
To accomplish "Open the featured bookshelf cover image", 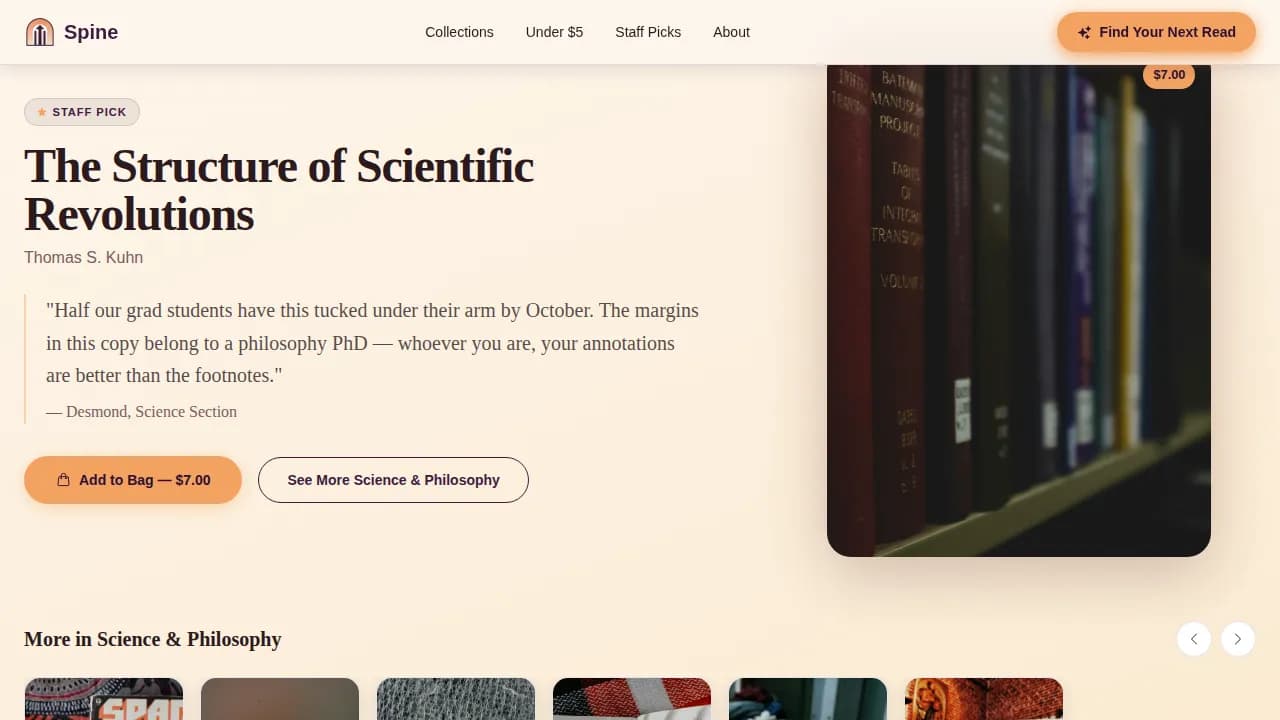I will (x=1019, y=310).
